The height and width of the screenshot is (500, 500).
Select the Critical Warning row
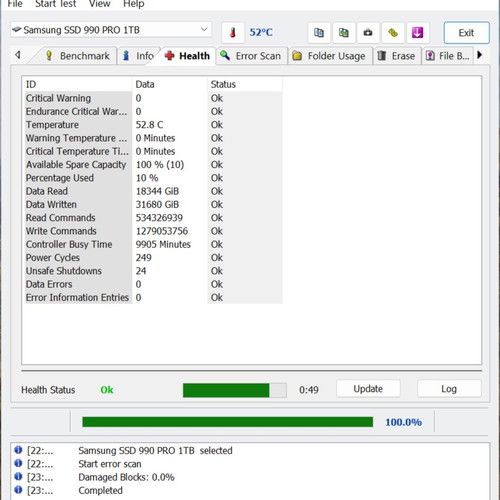point(153,98)
